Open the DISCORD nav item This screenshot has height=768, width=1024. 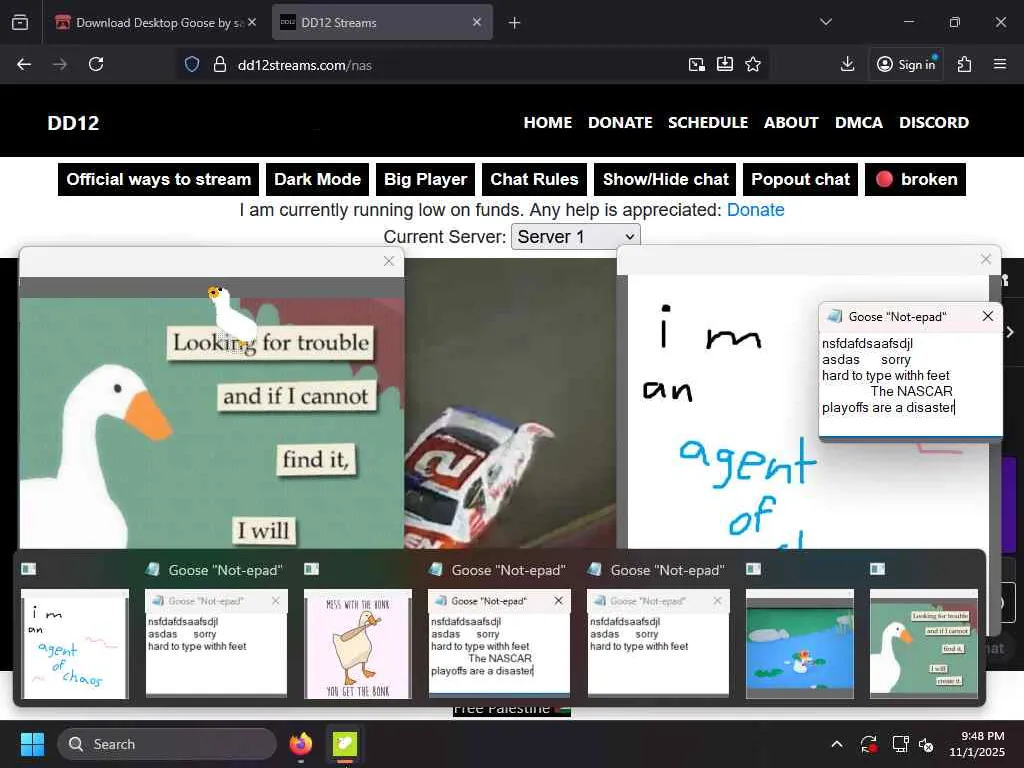point(934,123)
